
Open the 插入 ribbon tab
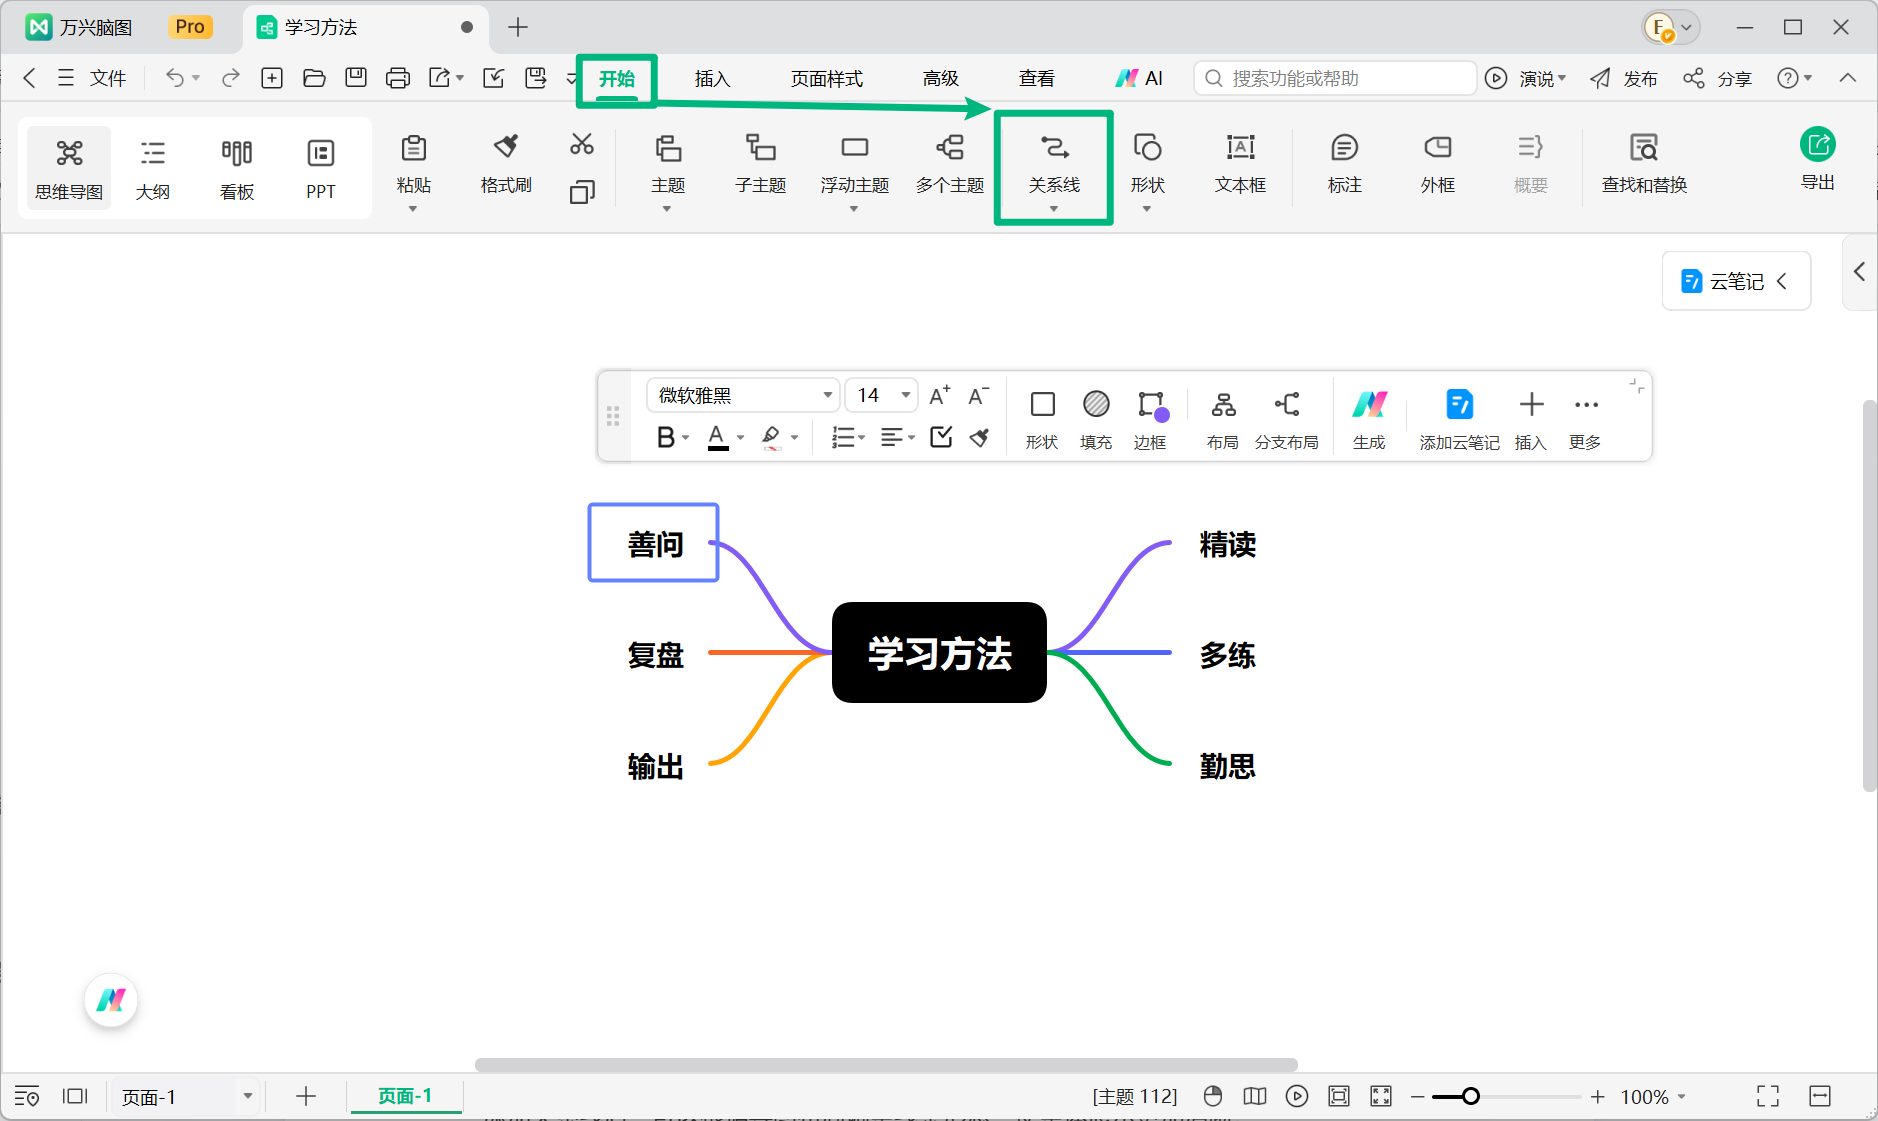click(712, 79)
